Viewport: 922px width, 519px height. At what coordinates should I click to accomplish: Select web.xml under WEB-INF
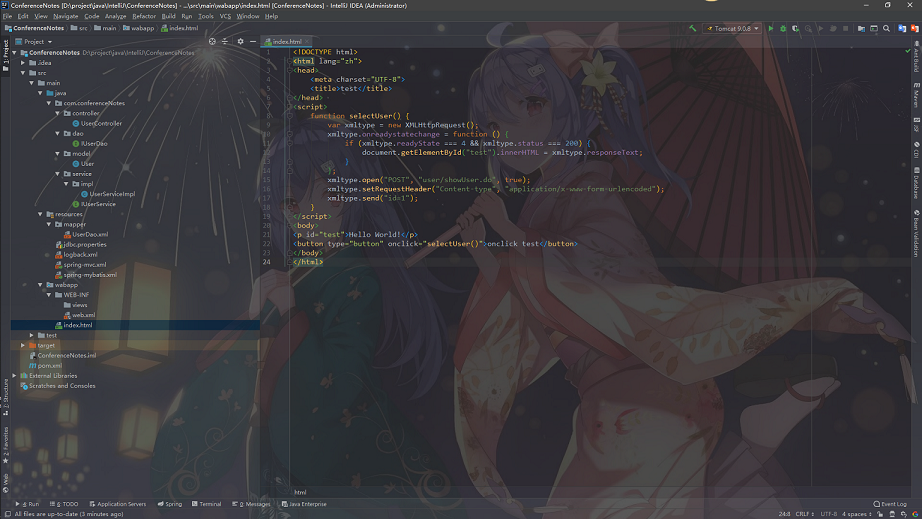(x=83, y=315)
